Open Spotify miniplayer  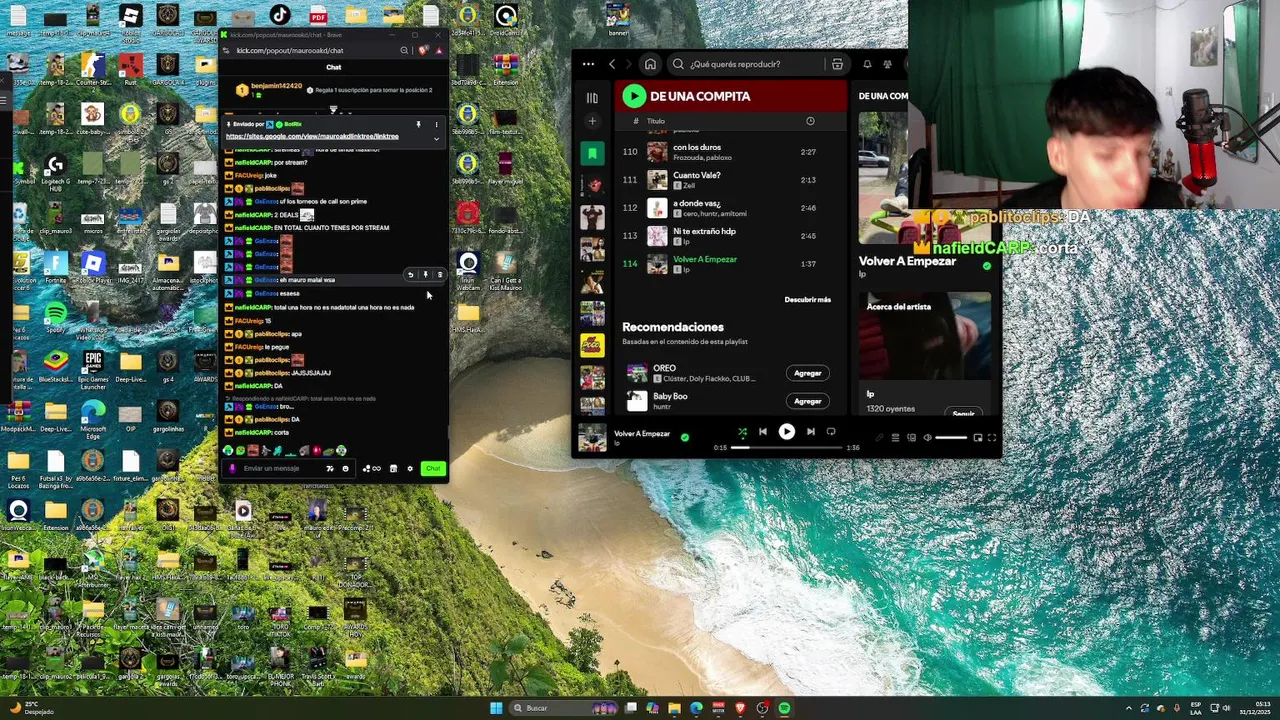(977, 437)
